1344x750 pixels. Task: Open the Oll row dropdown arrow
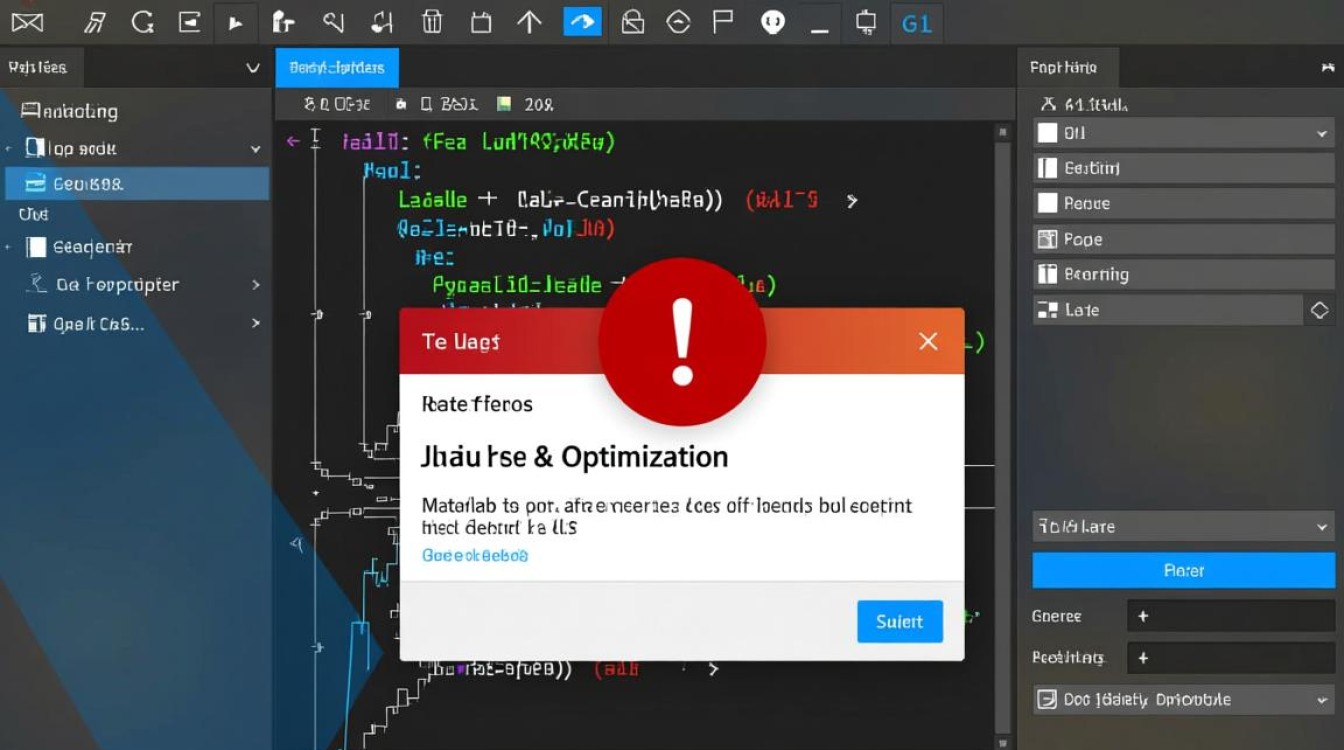click(x=1322, y=133)
